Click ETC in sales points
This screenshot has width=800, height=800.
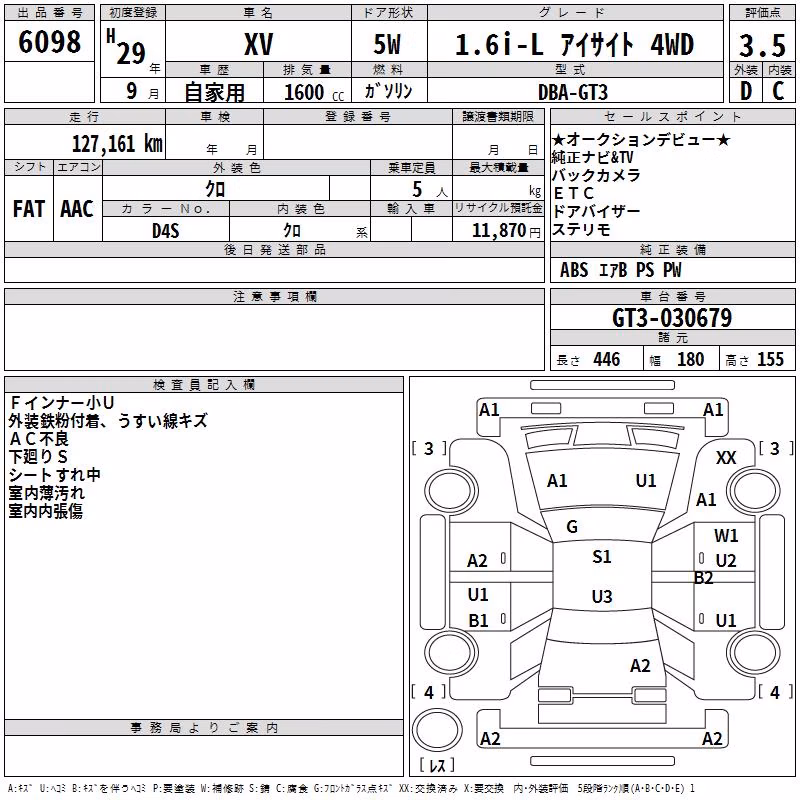click(x=573, y=193)
